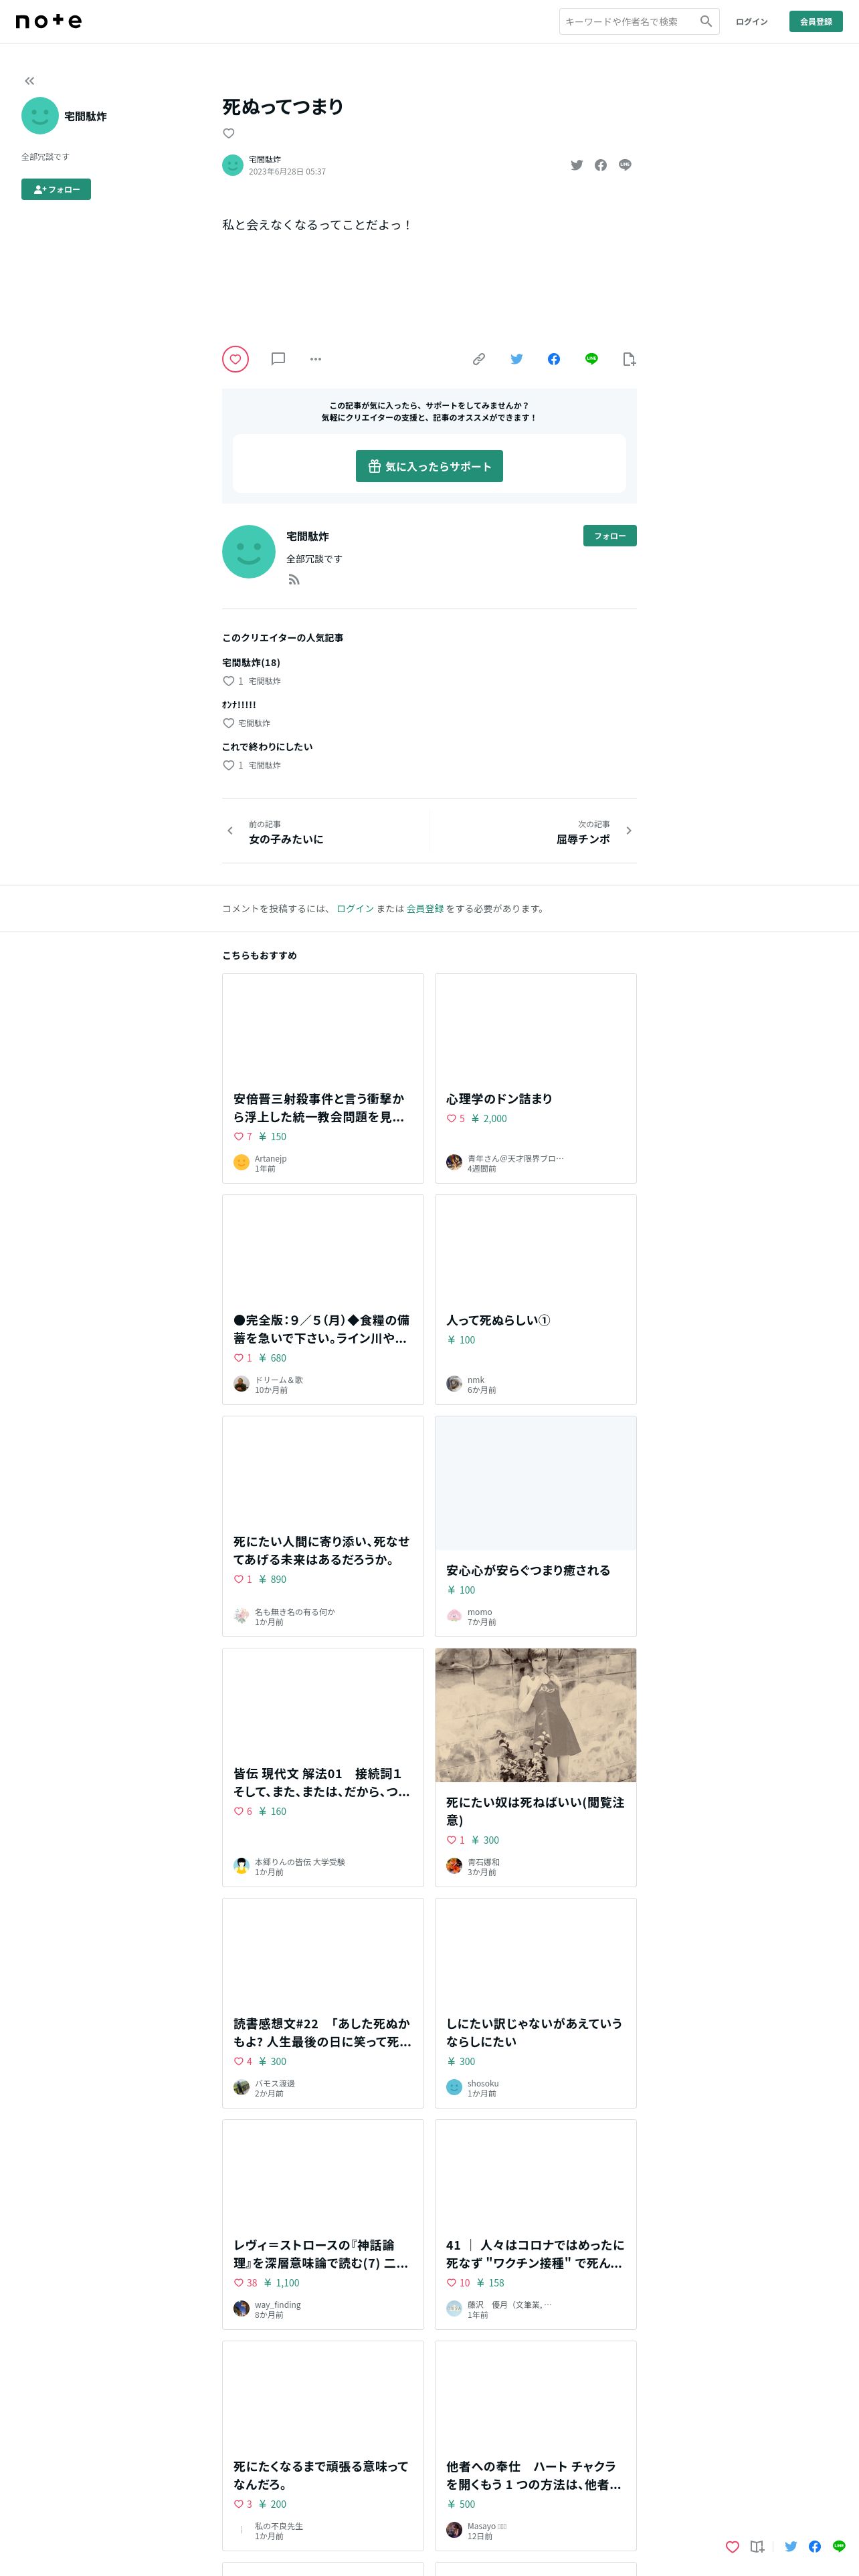This screenshot has width=859, height=2576.
Task: Add article to magazine icon in action bar
Action: (x=629, y=359)
